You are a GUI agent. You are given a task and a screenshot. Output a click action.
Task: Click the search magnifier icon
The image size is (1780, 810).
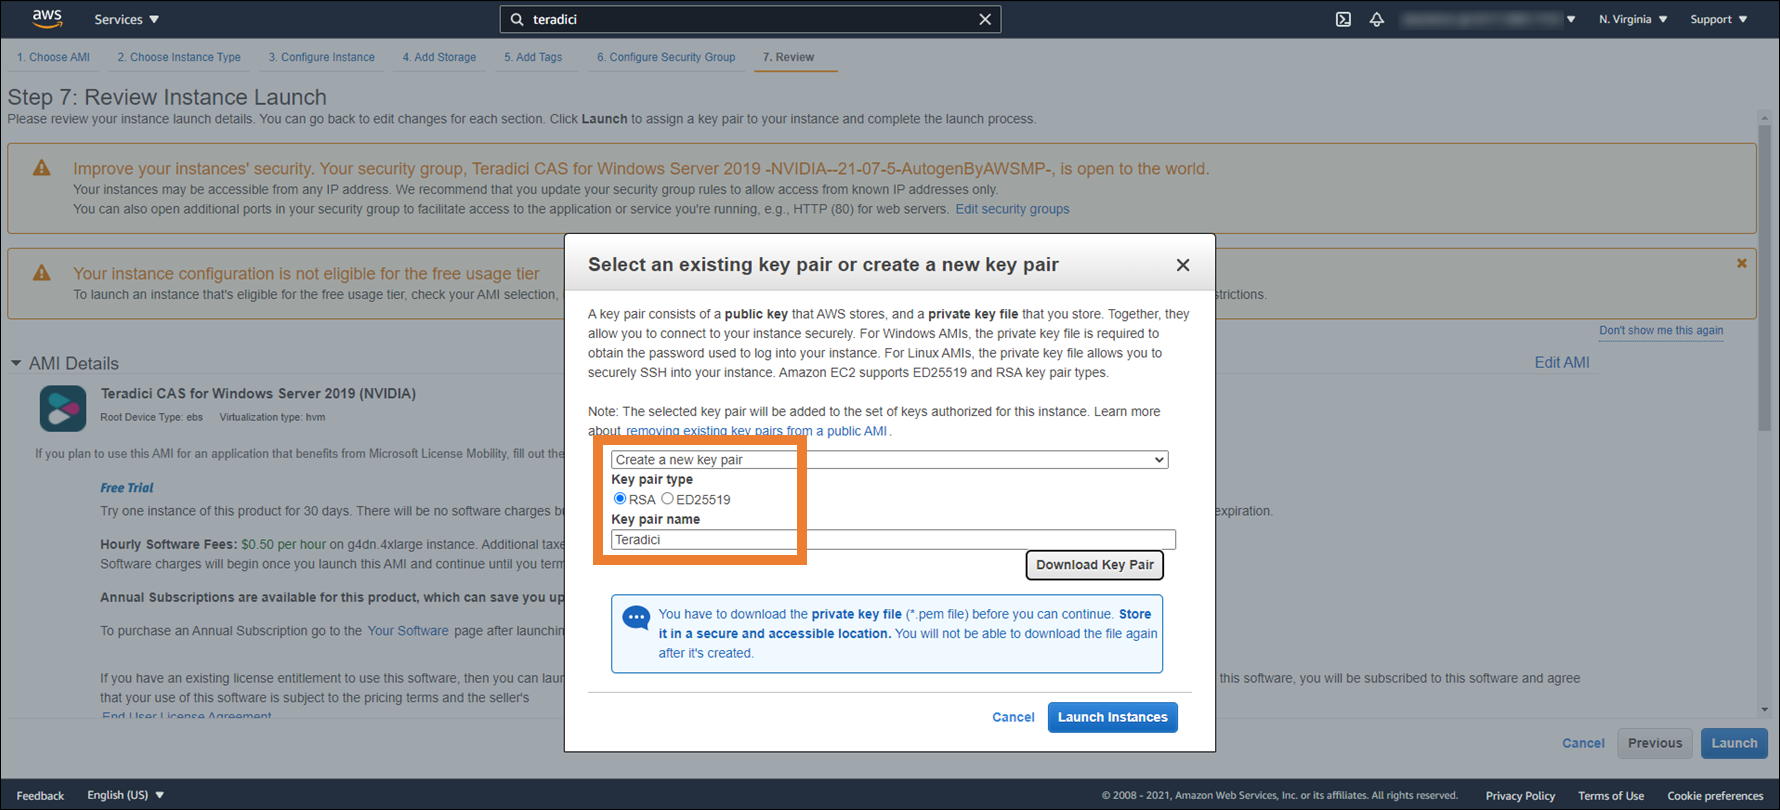click(x=517, y=19)
